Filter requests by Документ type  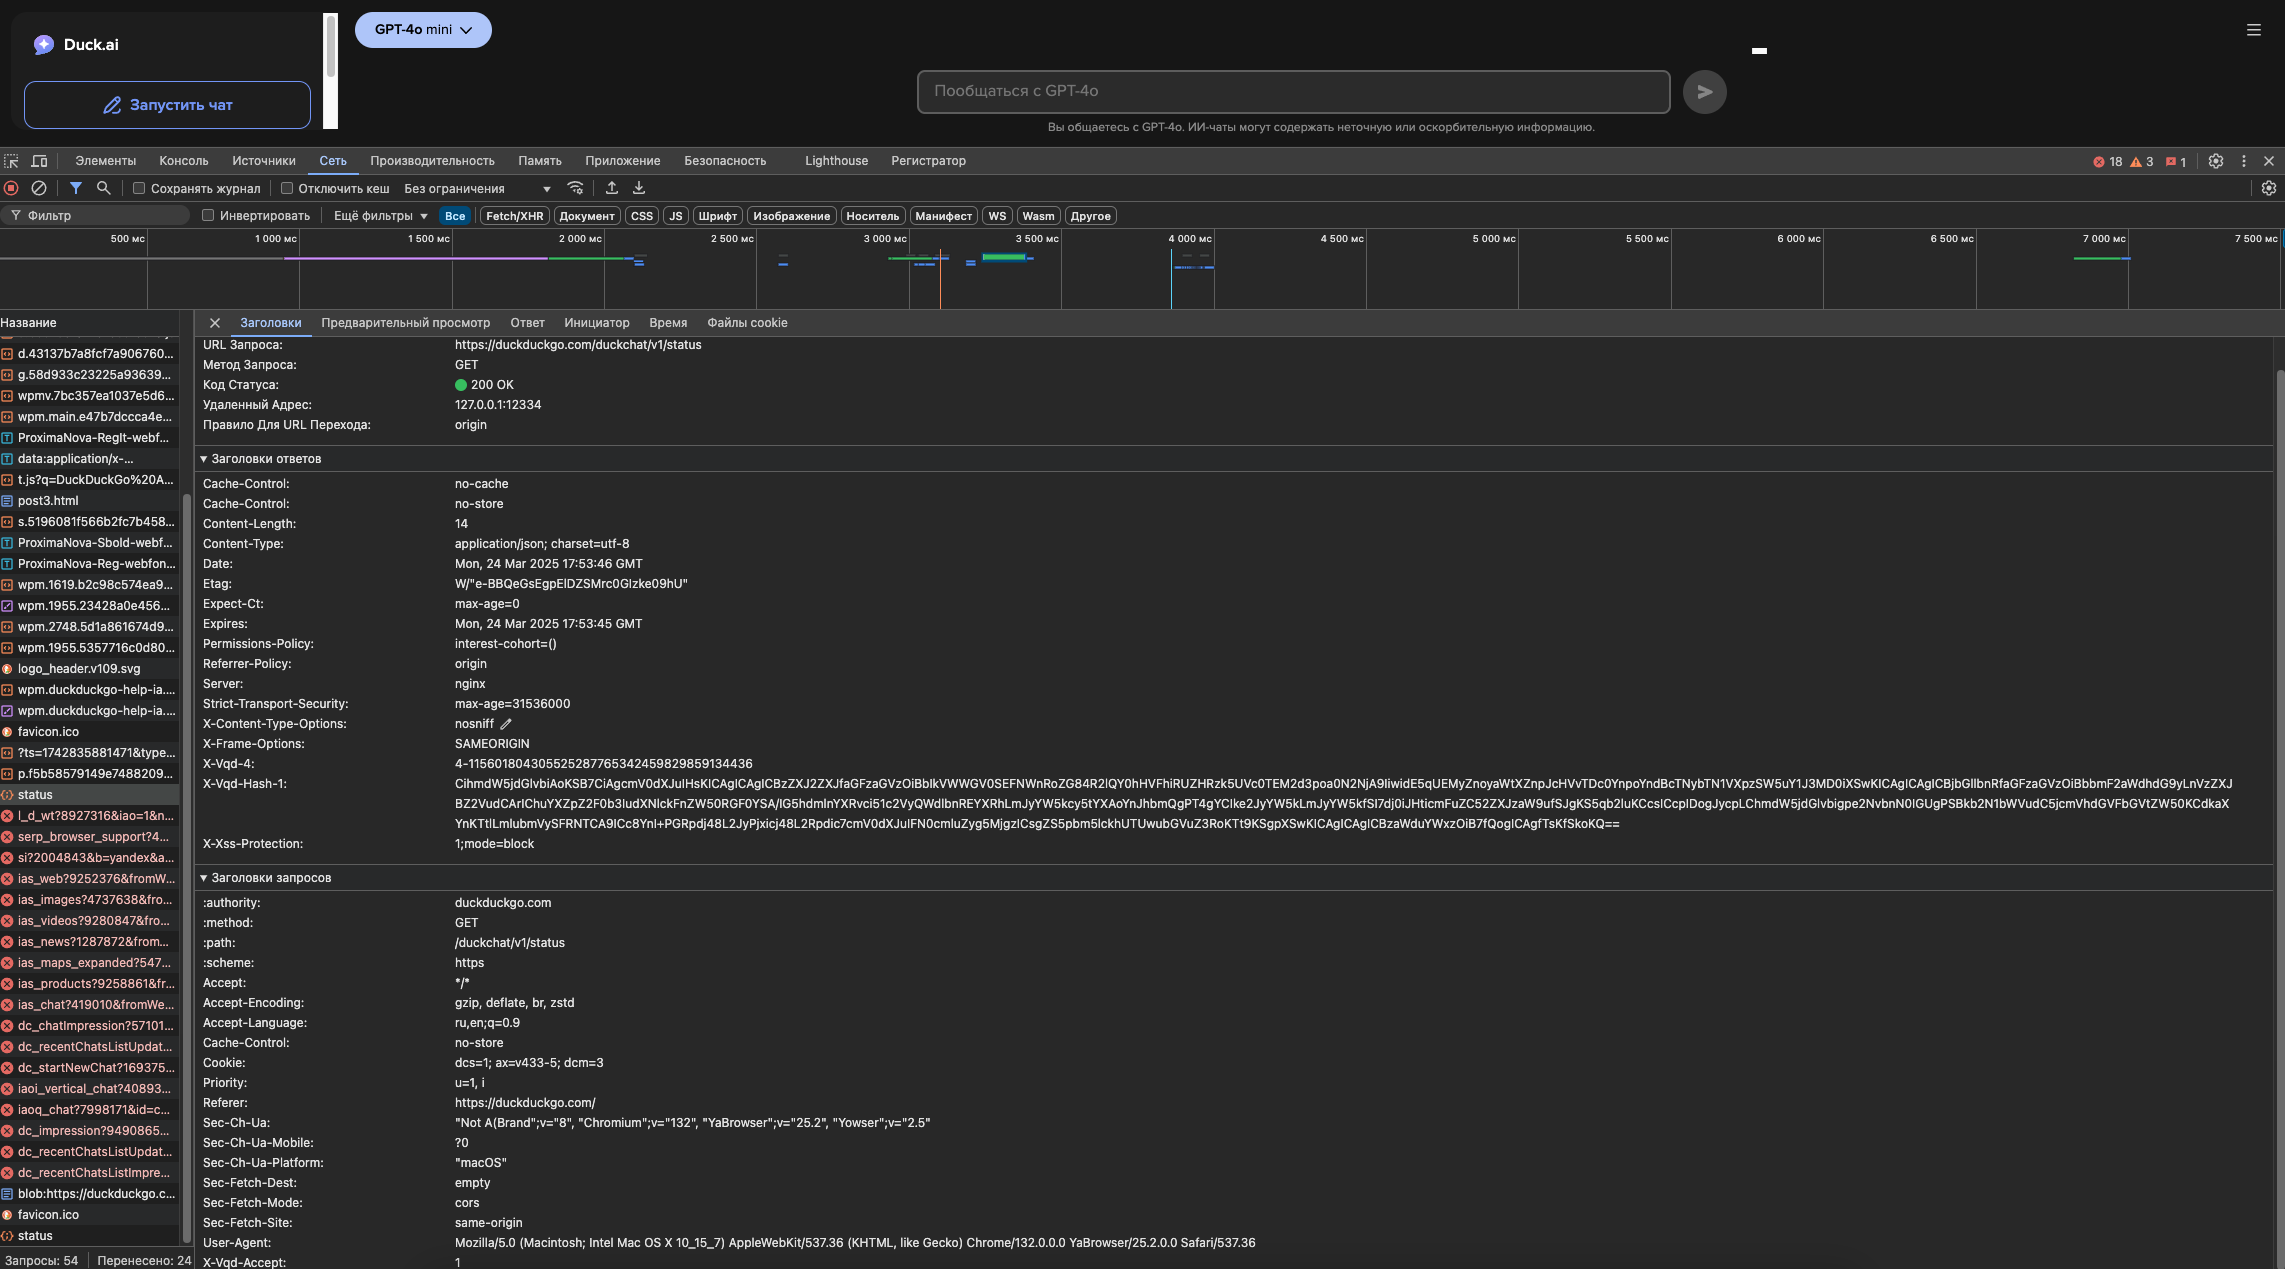coord(587,216)
